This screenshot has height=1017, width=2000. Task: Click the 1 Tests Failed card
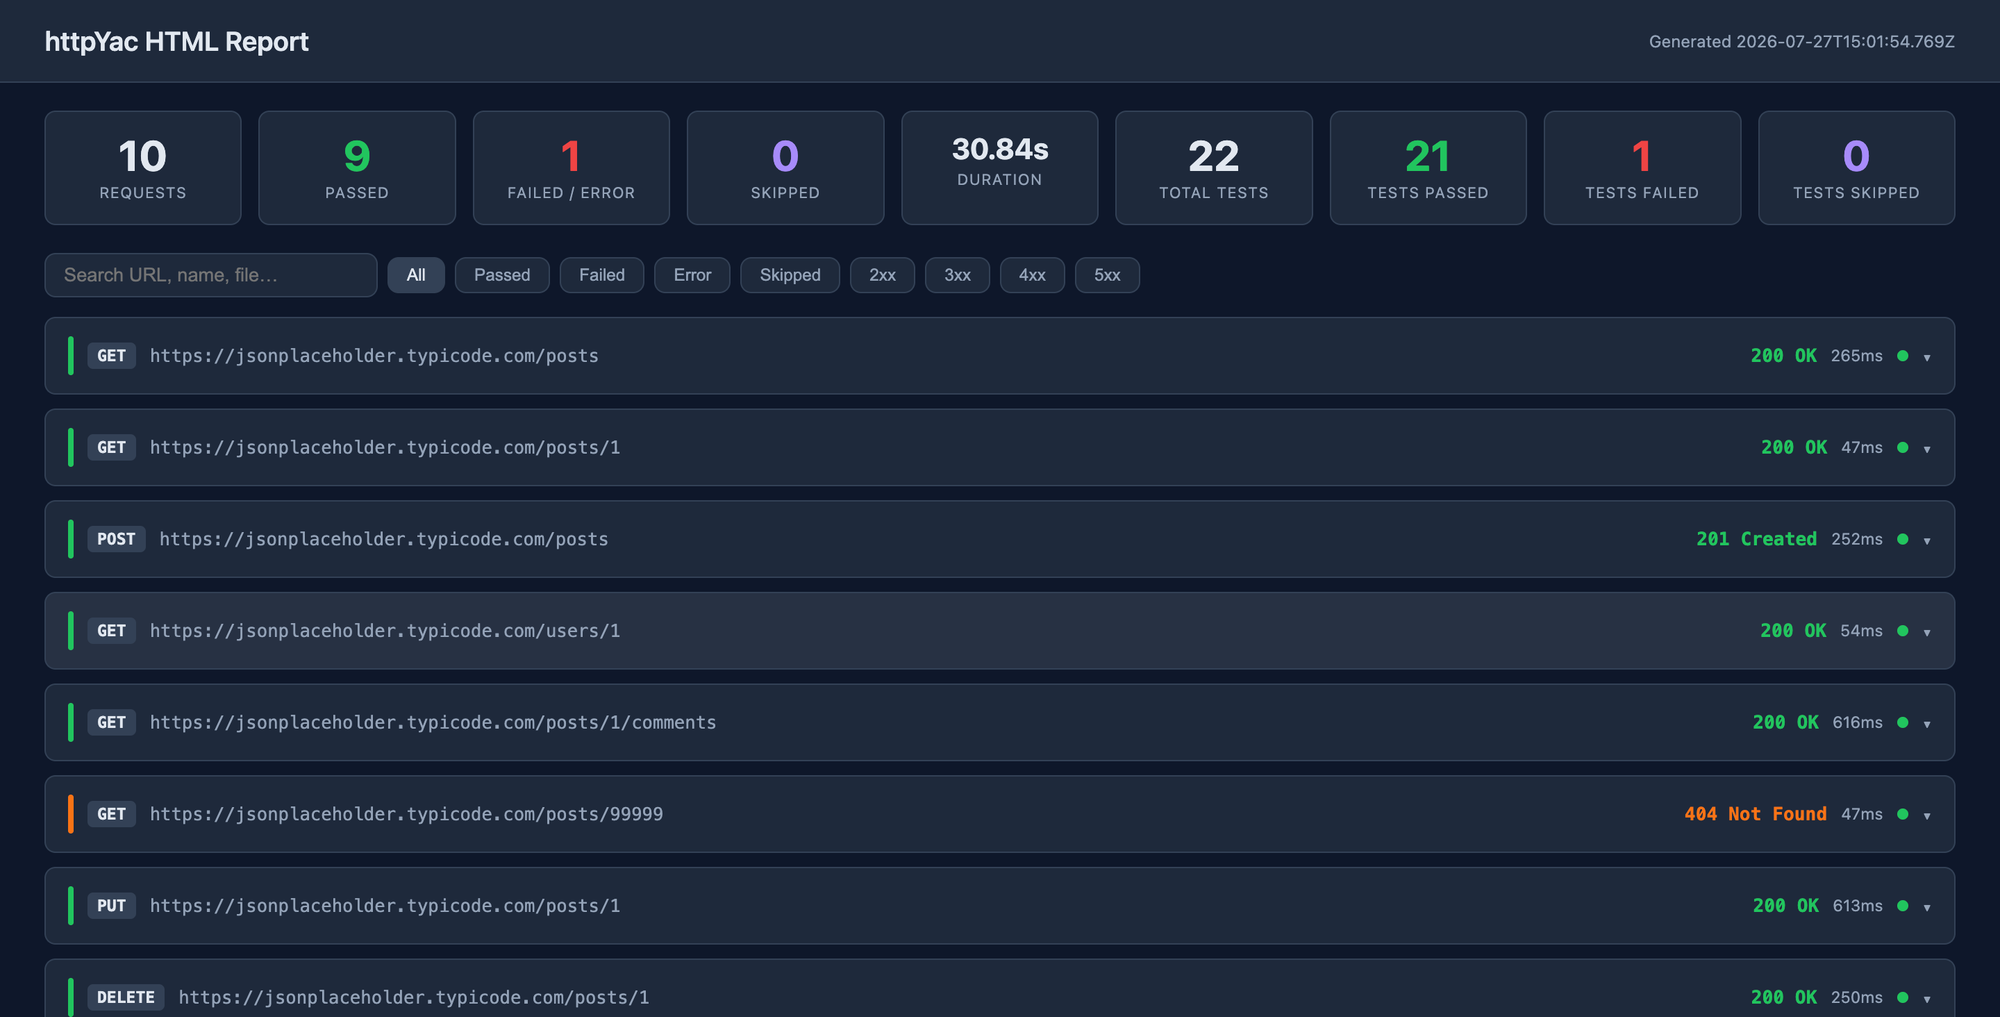(x=1642, y=168)
